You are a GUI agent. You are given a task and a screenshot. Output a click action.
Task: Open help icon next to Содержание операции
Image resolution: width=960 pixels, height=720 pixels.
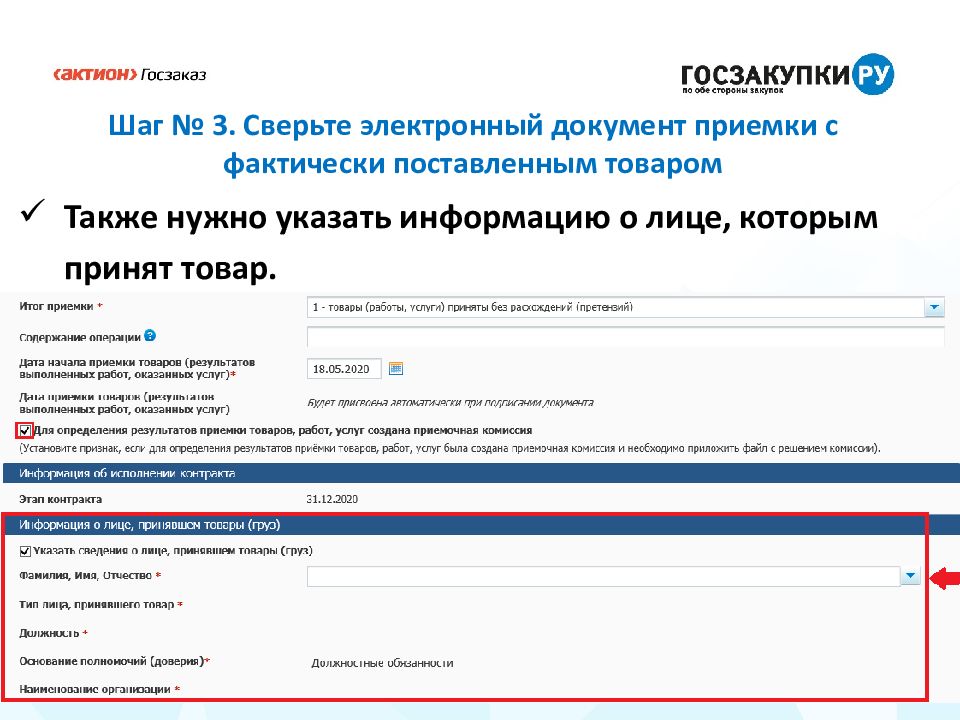[x=150, y=337]
